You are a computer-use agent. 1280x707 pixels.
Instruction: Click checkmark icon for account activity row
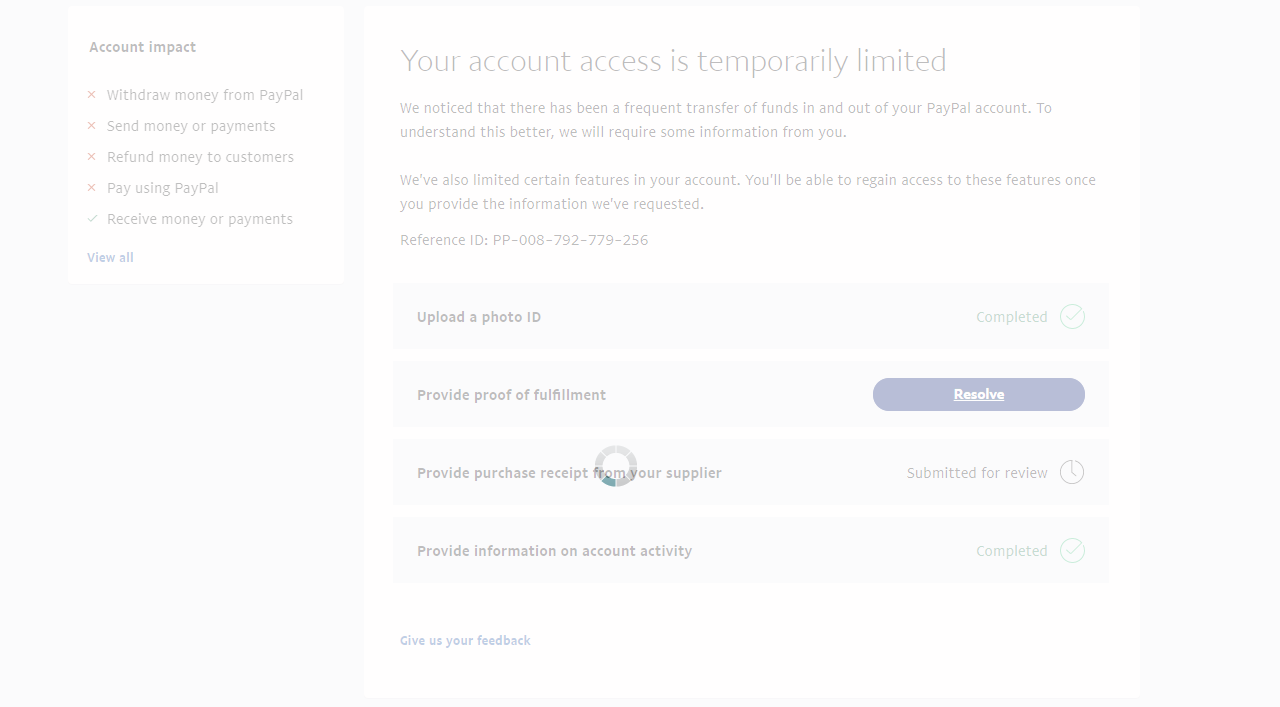click(x=1072, y=551)
